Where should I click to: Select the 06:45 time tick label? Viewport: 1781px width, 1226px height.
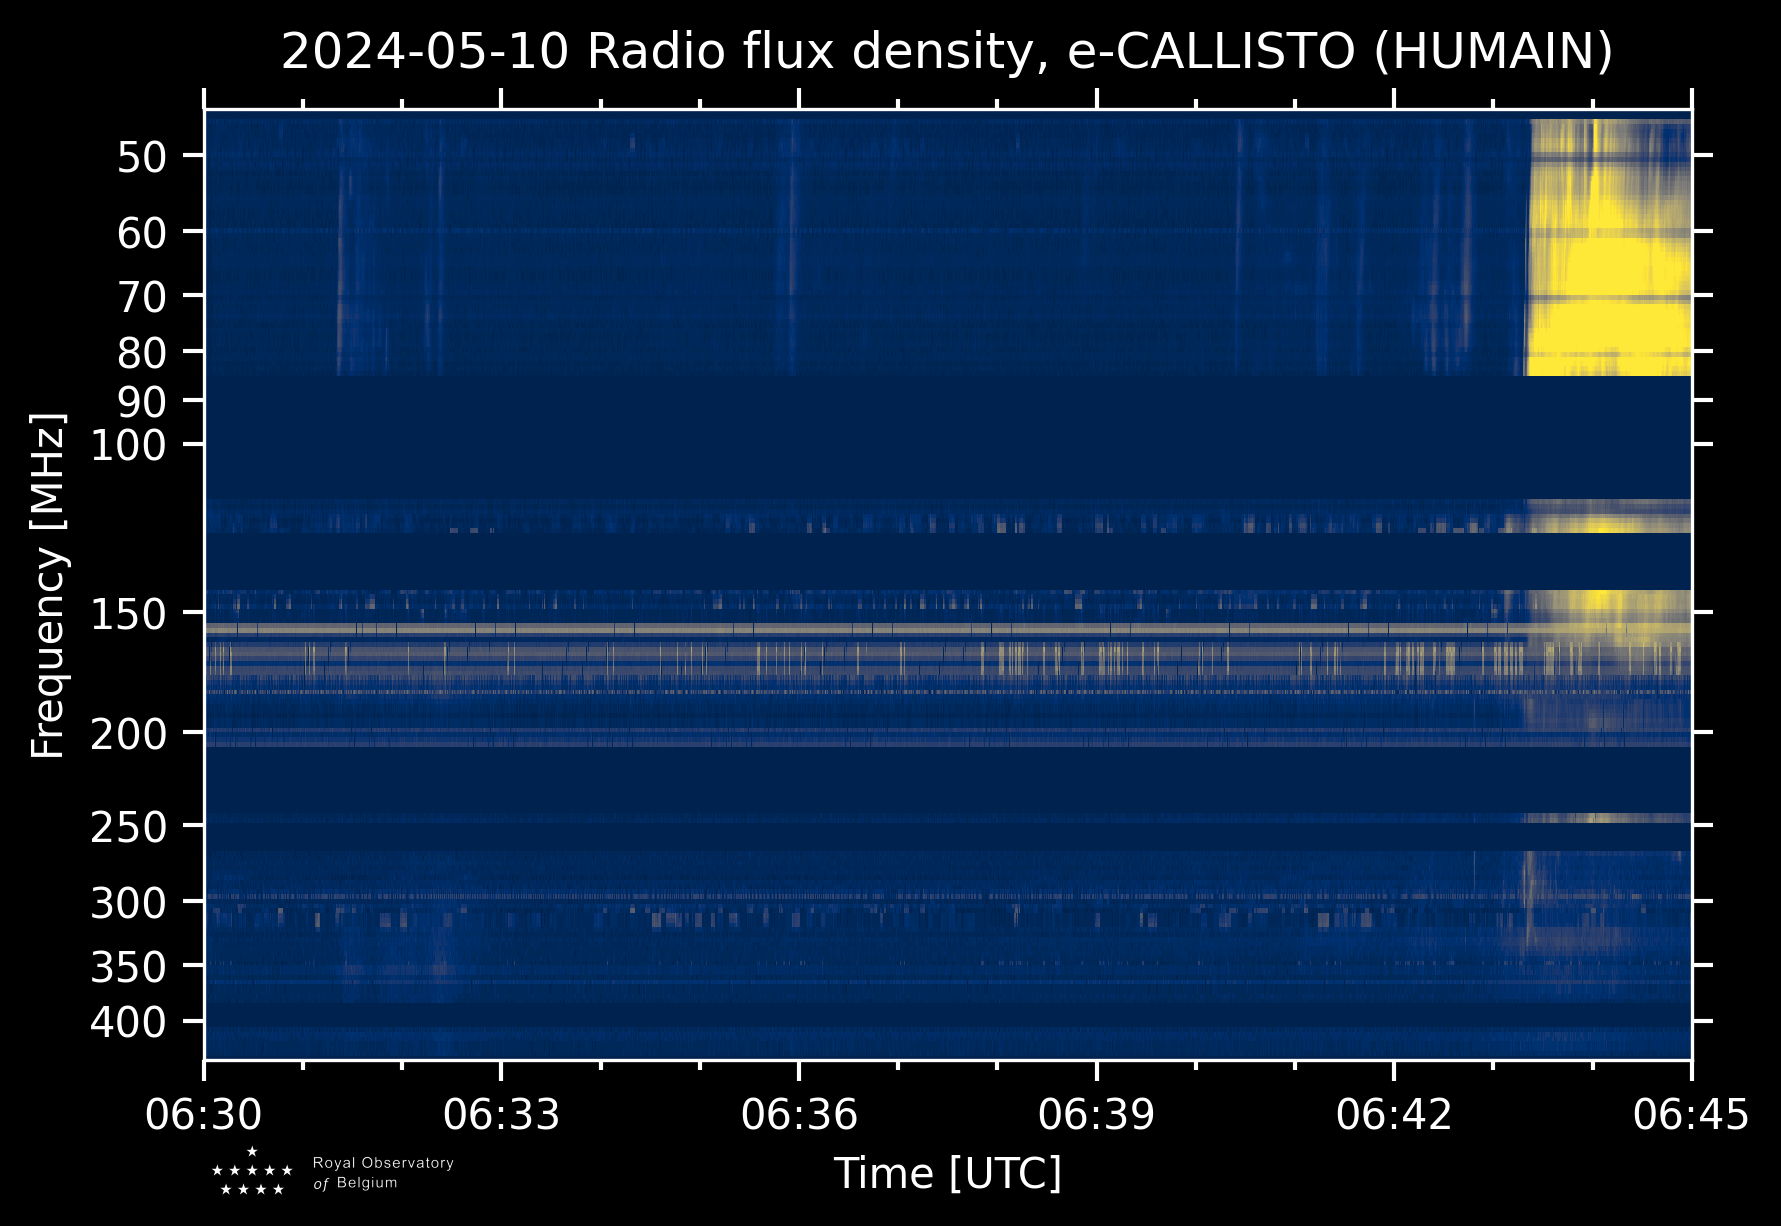pos(1691,1114)
